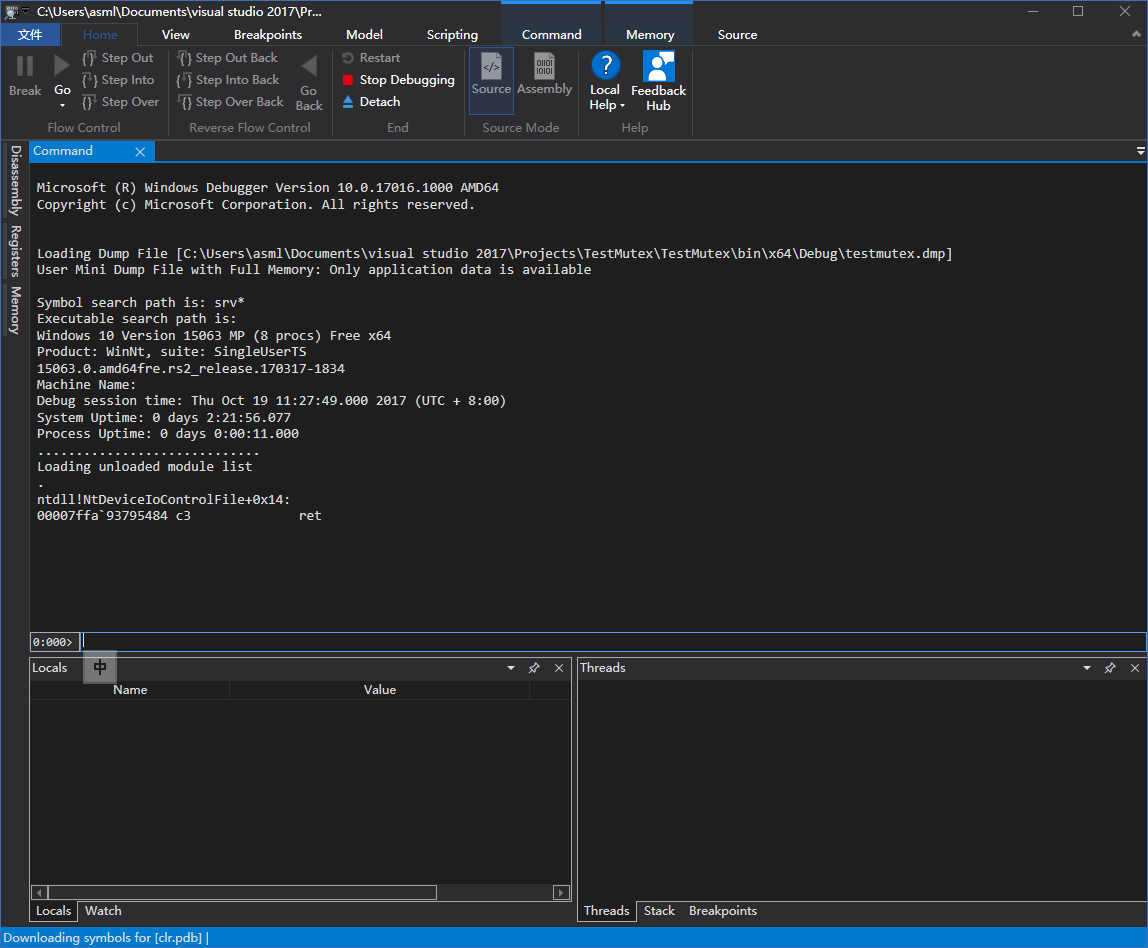This screenshot has height=948, width=1148.
Task: Click the Local Help question mark icon
Action: 605,65
